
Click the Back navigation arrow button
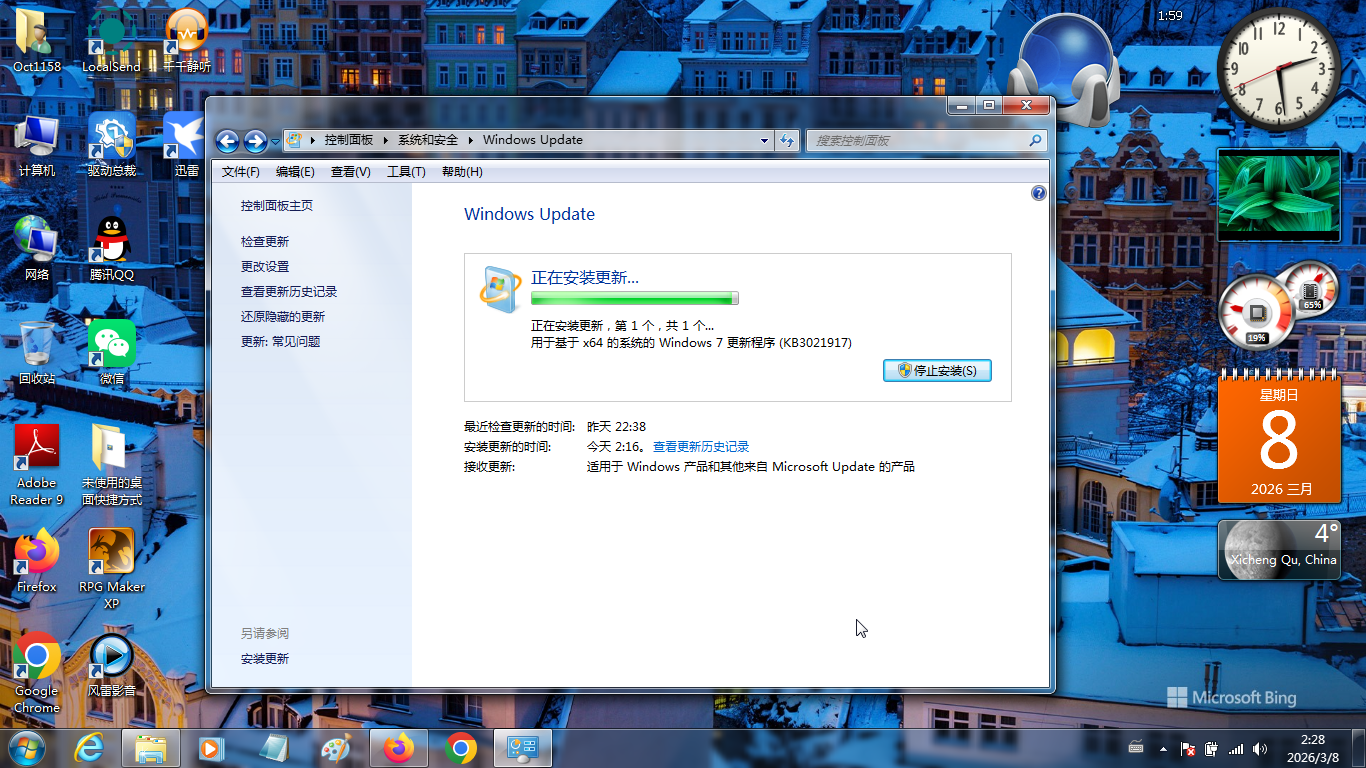point(227,141)
